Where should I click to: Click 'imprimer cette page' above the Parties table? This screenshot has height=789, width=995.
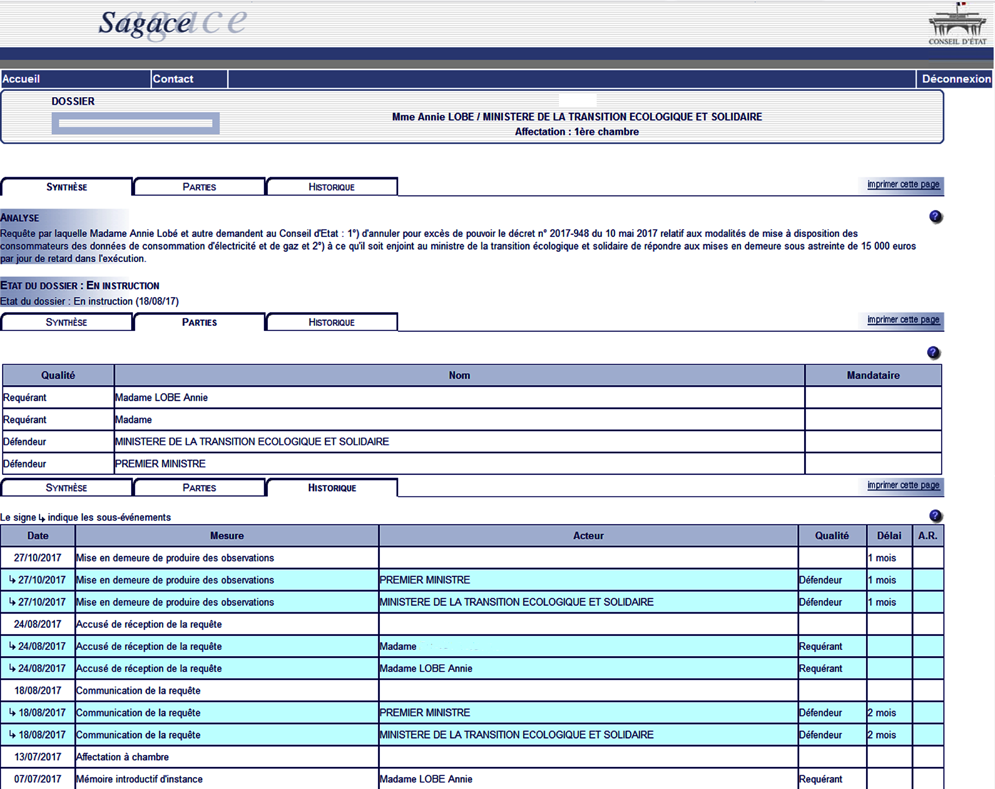click(x=903, y=319)
